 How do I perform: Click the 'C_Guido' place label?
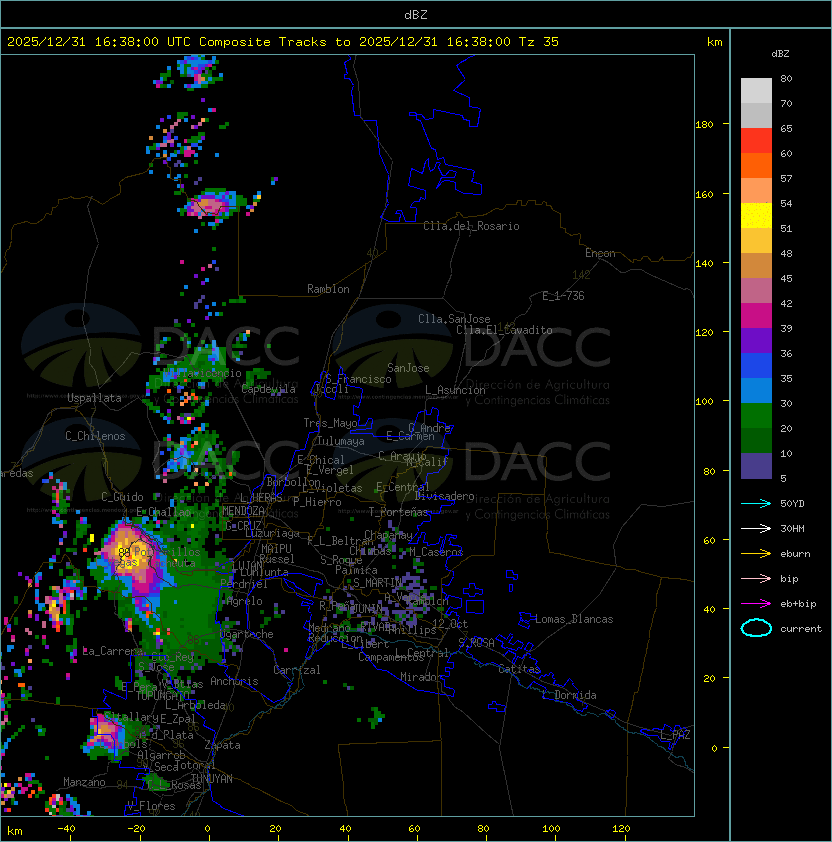coord(122,497)
